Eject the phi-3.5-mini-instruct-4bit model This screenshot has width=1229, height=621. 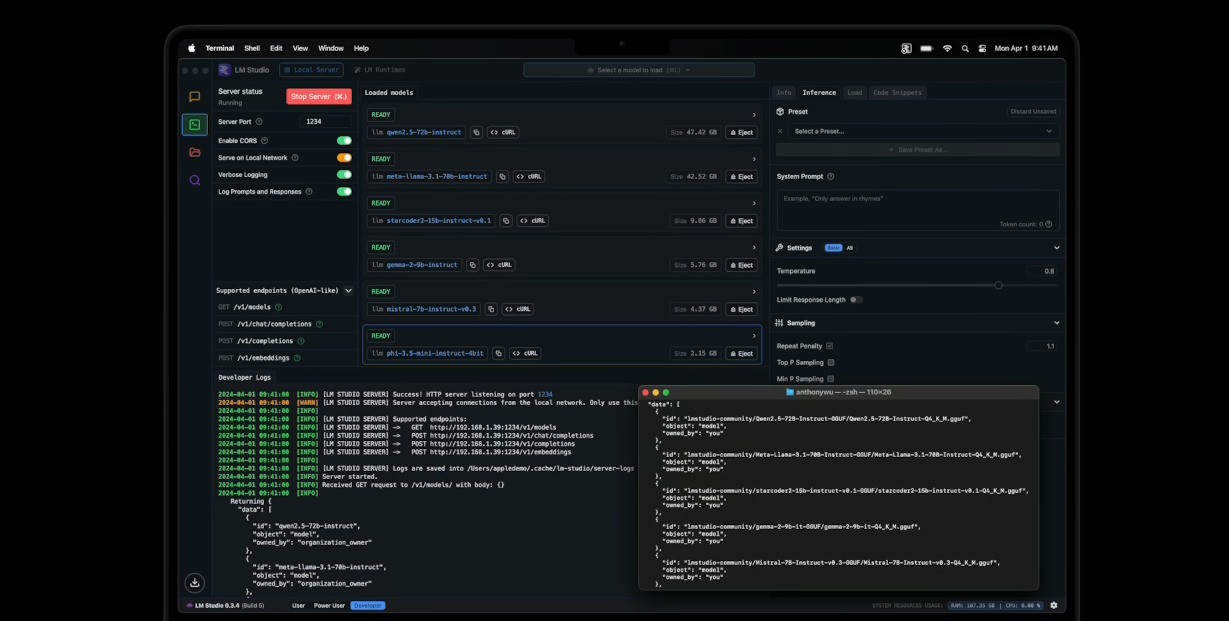pyautogui.click(x=741, y=353)
